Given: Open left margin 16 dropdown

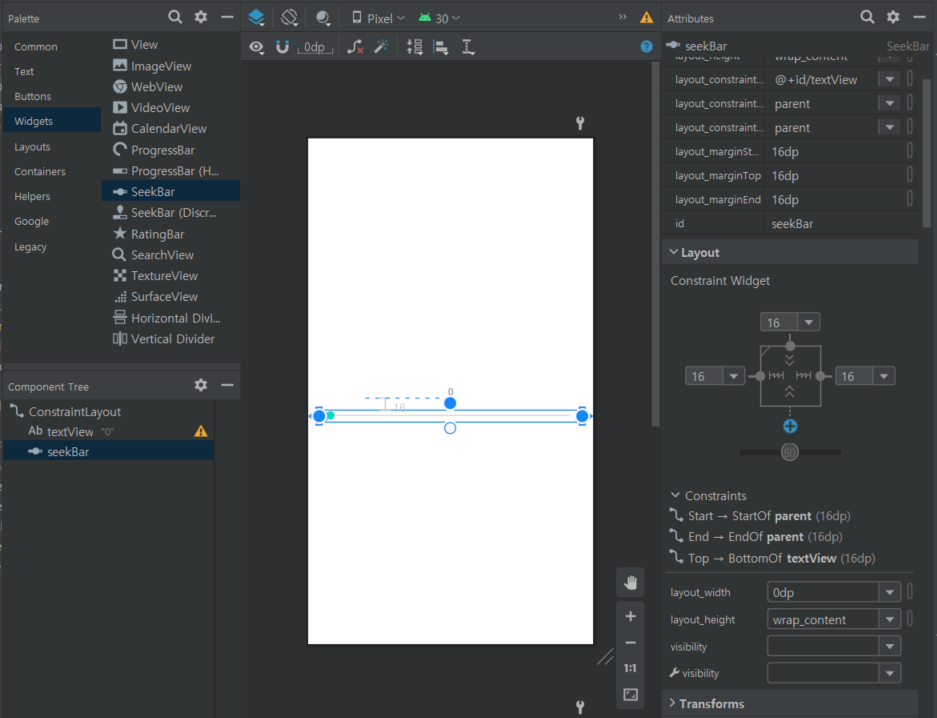Looking at the screenshot, I should tap(734, 376).
